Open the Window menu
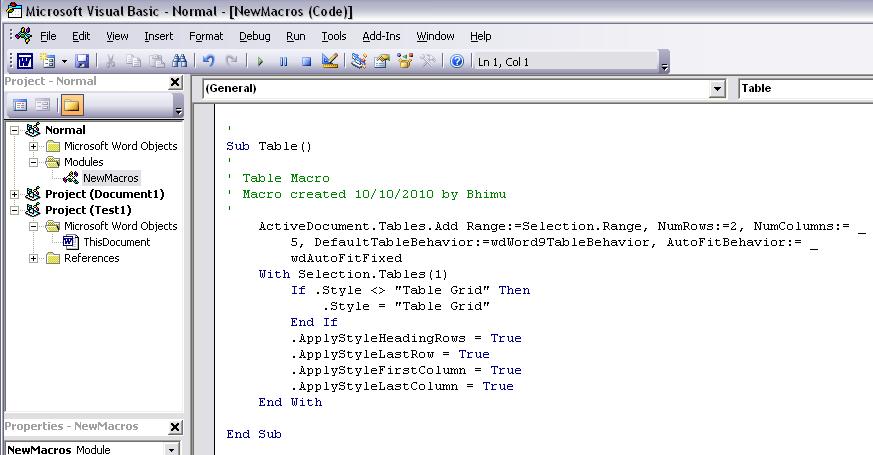Screen dimensions: 873x455 tap(435, 36)
